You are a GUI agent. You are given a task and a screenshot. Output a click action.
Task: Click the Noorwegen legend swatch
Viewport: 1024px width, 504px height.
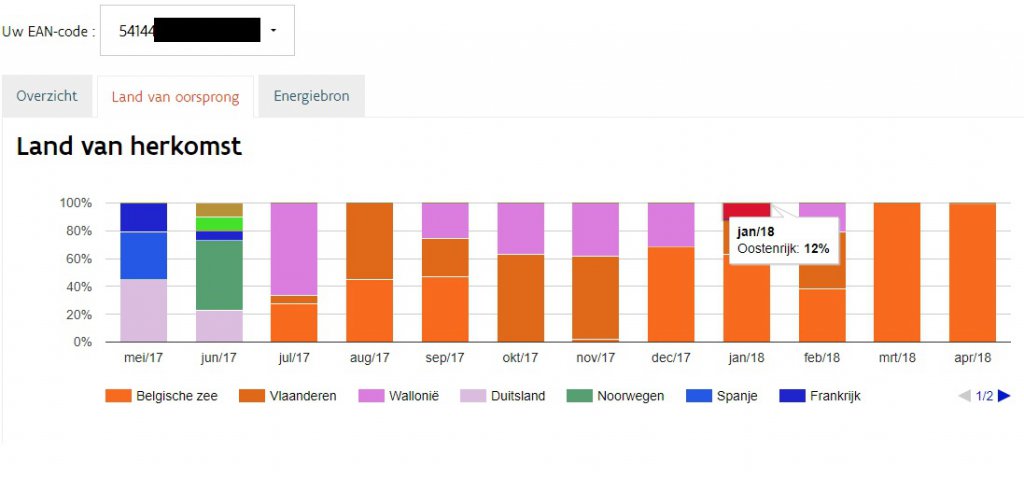pyautogui.click(x=579, y=396)
